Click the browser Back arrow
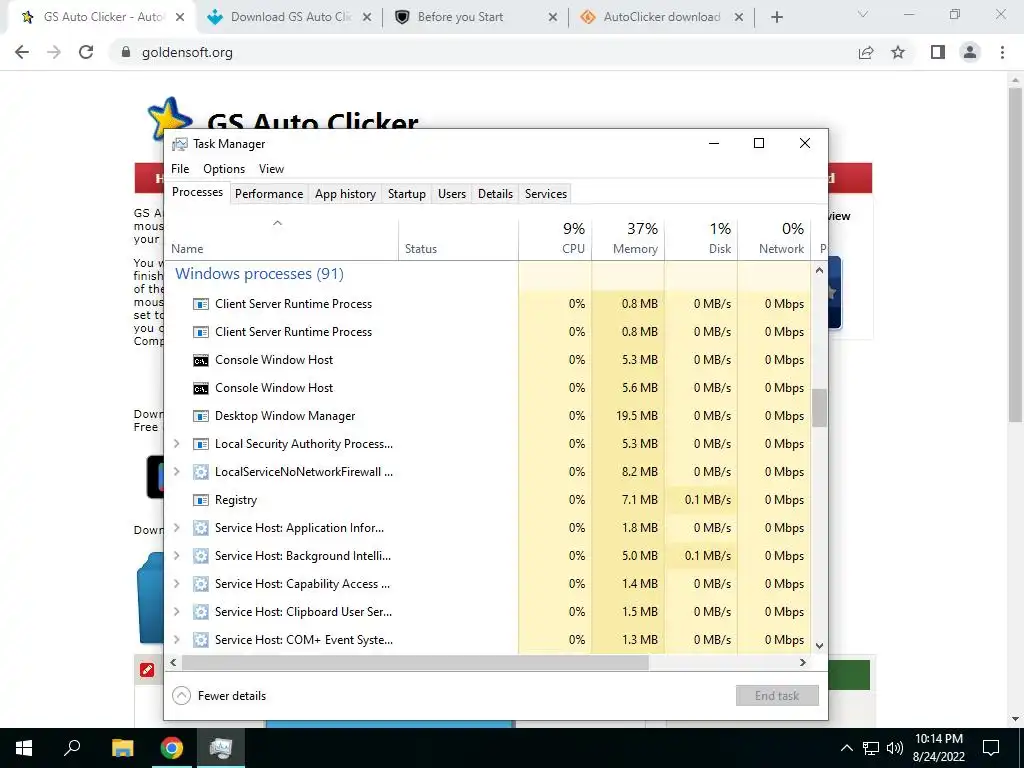Screen dimensions: 1024x768 coord(22,52)
